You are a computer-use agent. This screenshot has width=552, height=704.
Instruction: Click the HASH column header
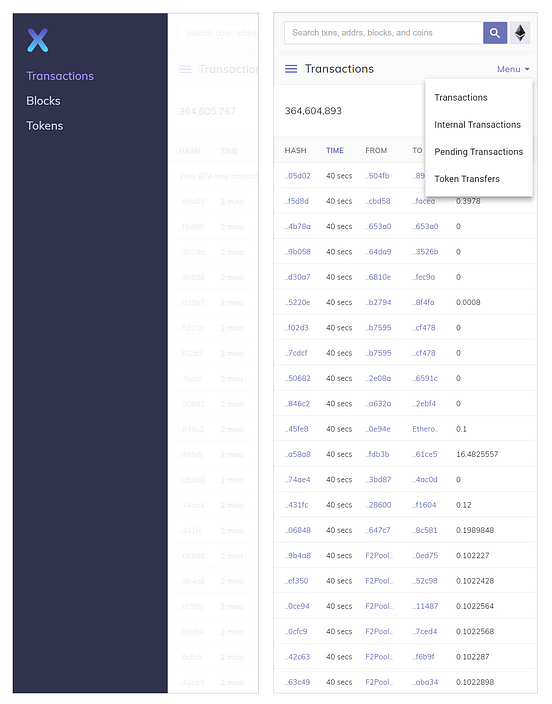(296, 150)
